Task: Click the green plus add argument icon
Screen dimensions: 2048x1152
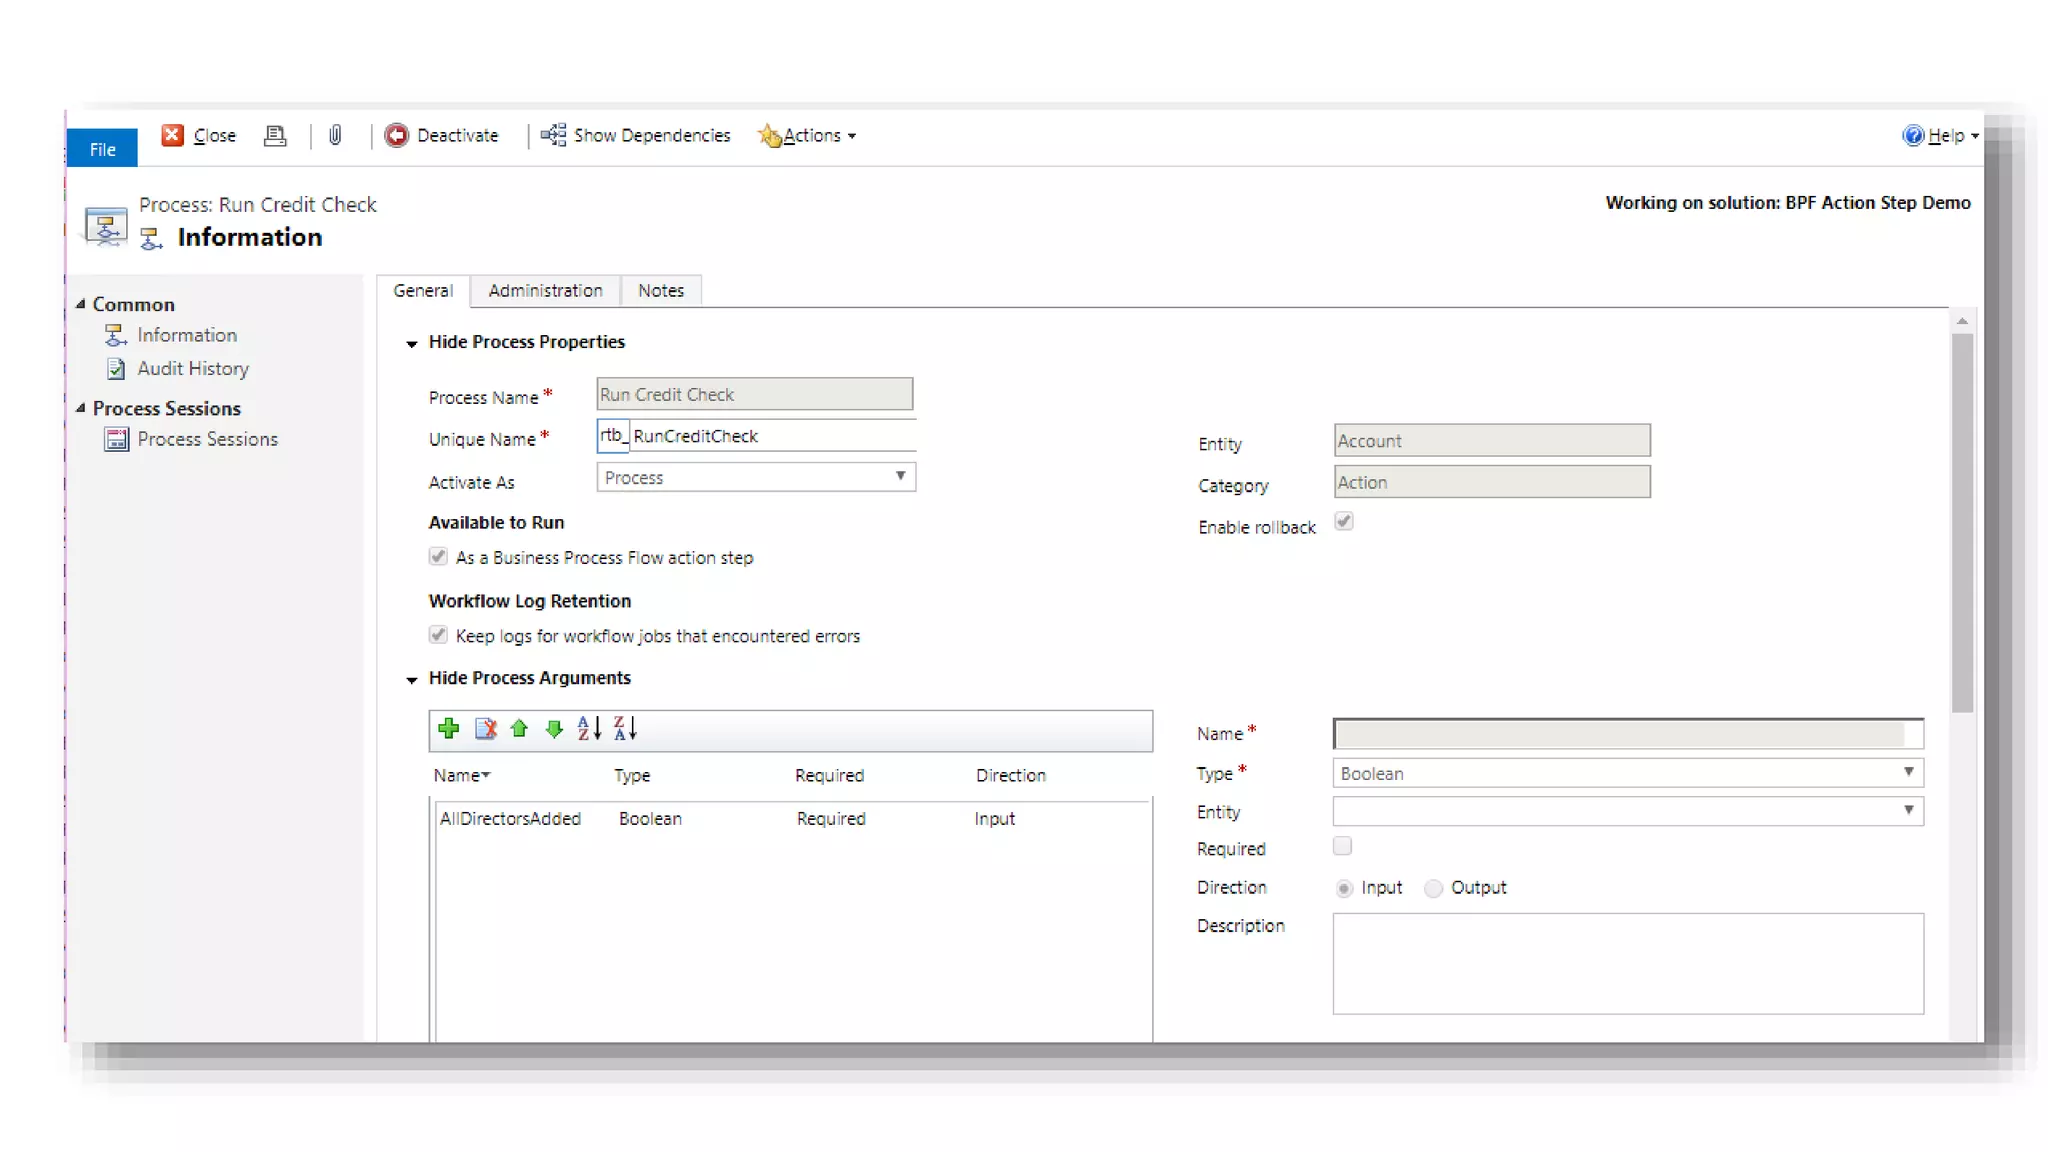Action: coord(449,729)
